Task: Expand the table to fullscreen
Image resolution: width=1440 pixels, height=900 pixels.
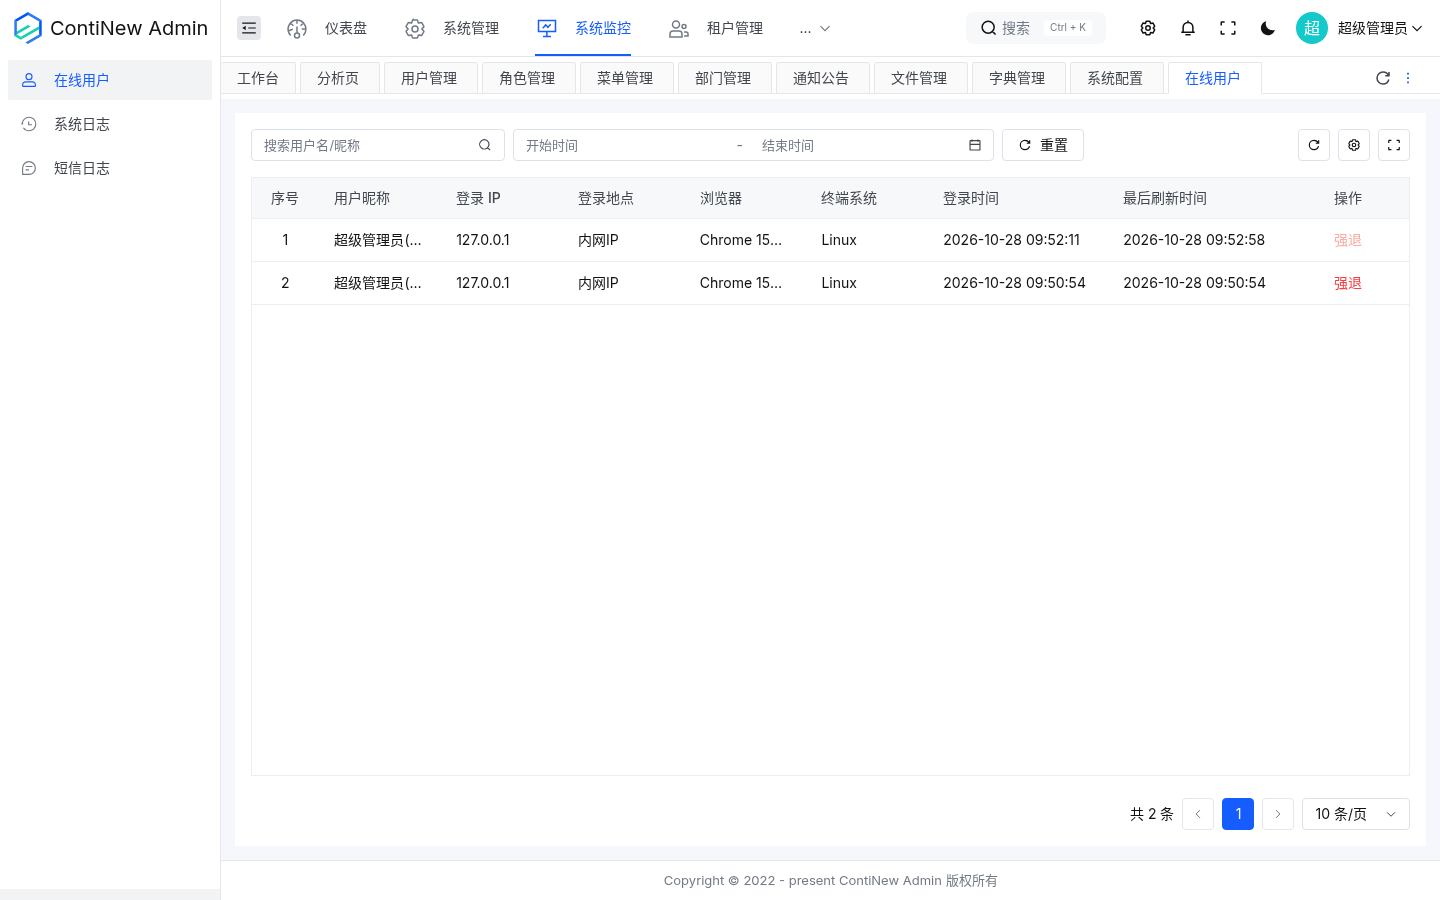Action: (x=1394, y=145)
